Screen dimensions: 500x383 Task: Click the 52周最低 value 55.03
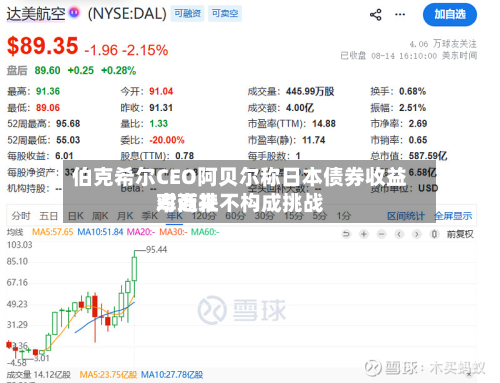point(68,140)
